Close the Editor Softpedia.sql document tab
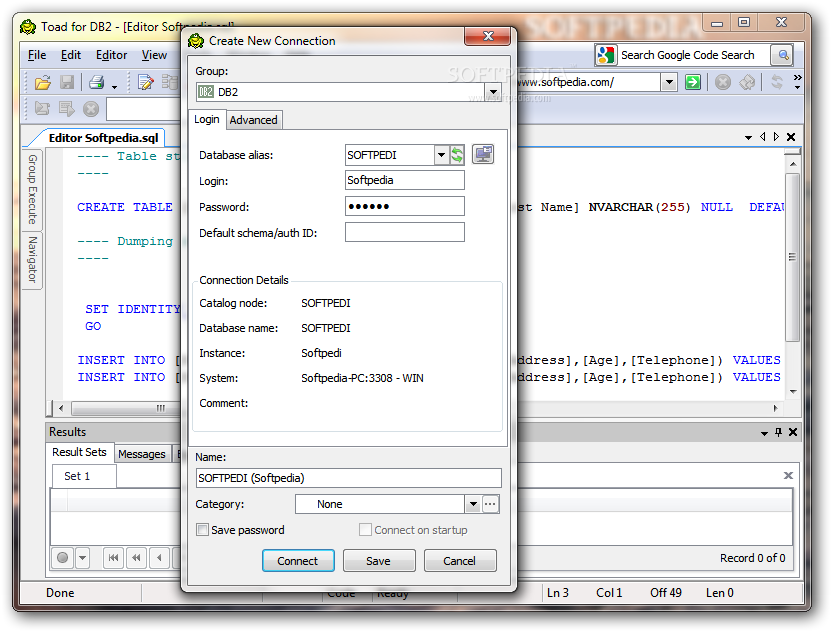The image size is (832, 632). point(791,137)
